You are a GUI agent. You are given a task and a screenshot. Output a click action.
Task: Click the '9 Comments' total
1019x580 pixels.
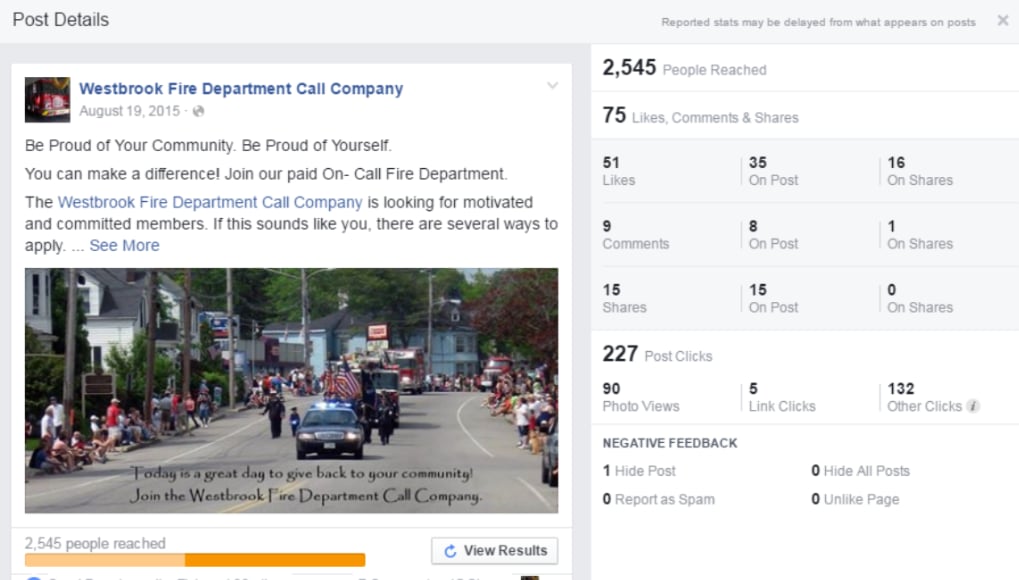(x=636, y=235)
